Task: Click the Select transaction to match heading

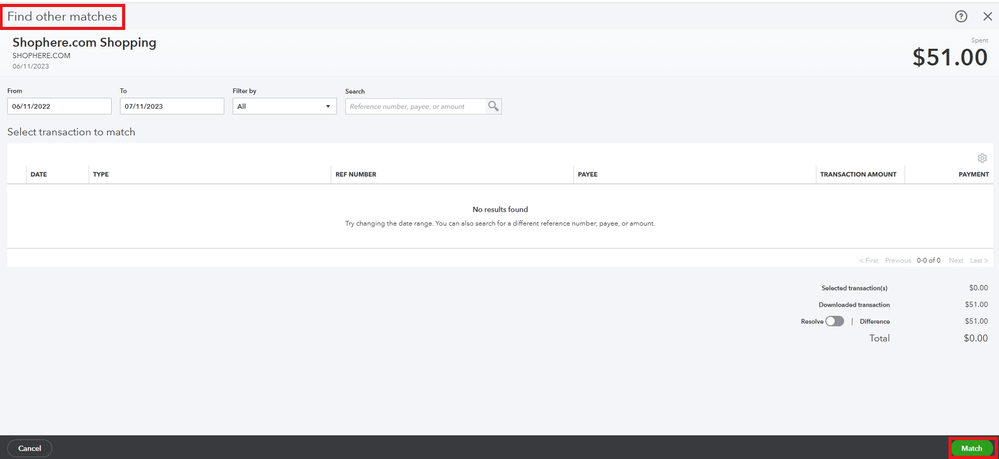Action: point(71,132)
